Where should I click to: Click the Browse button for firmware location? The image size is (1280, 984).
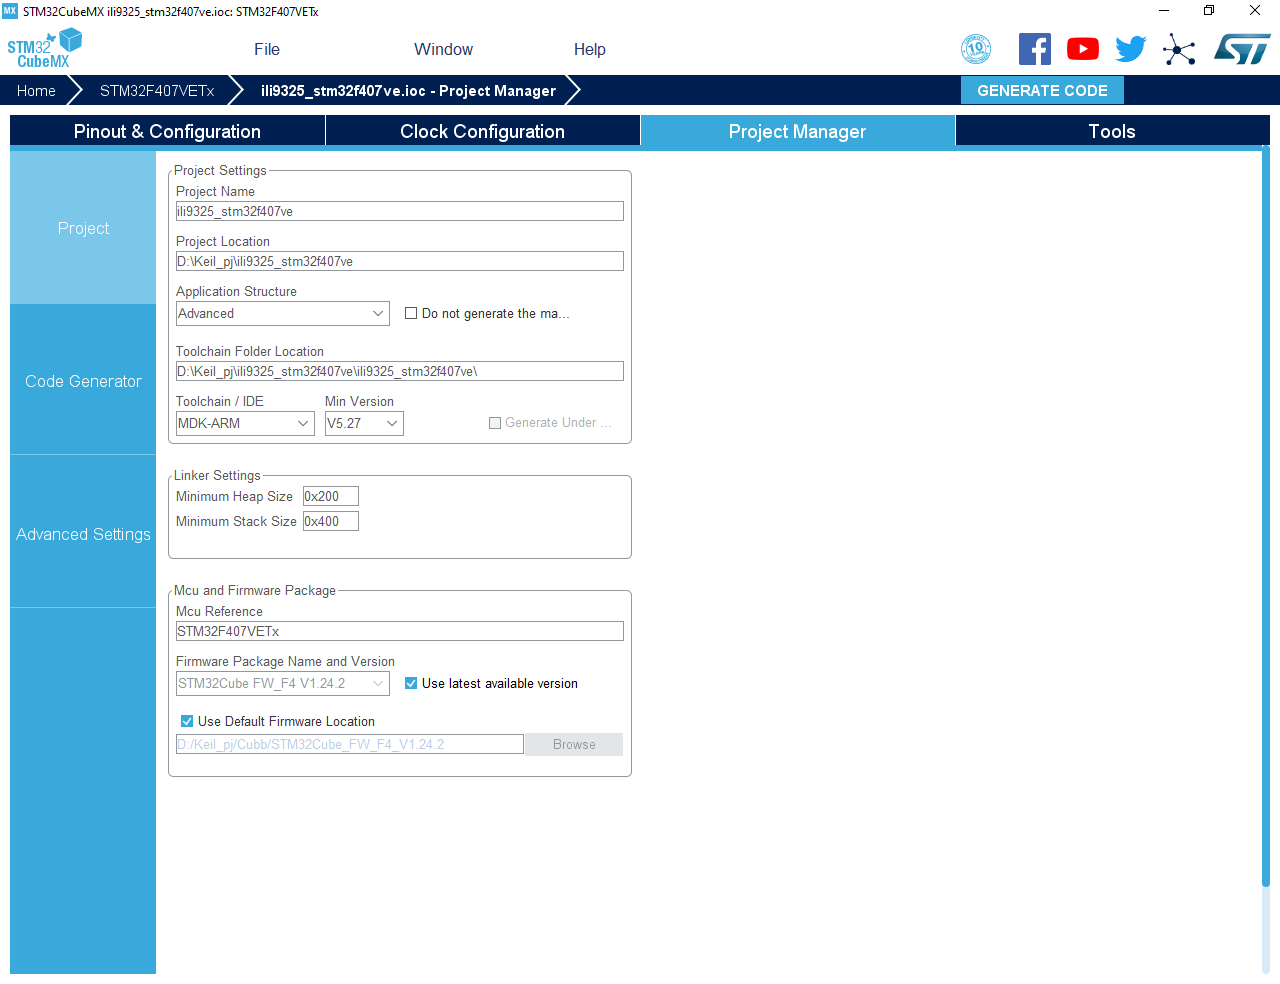point(574,744)
